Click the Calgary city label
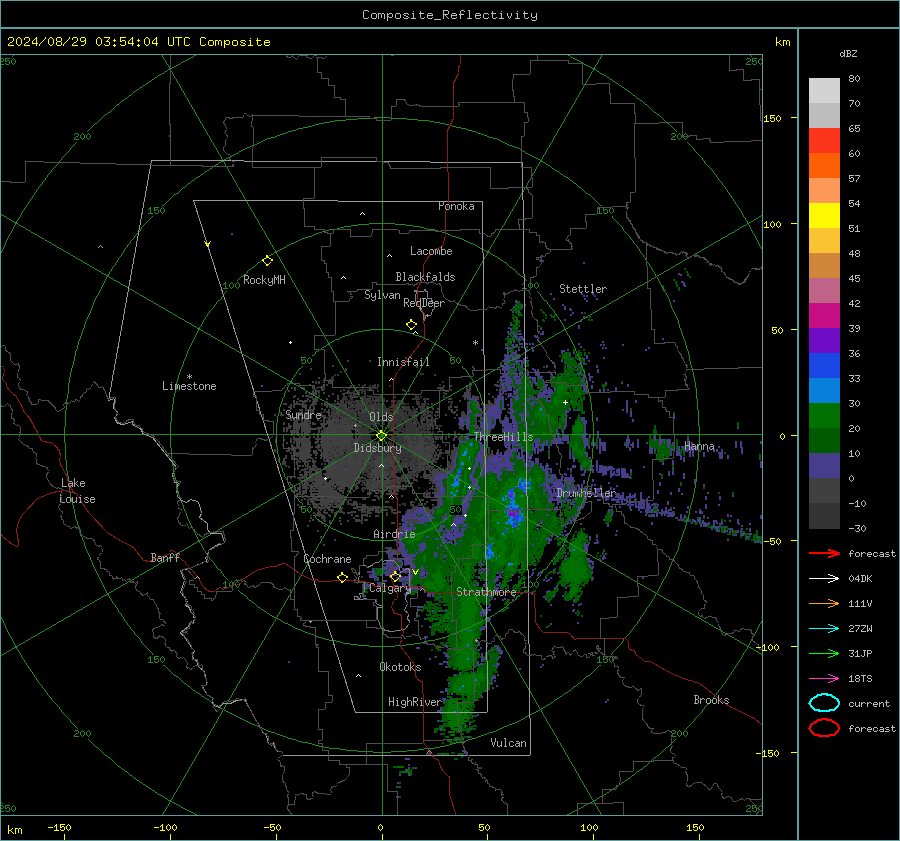The height and width of the screenshot is (841, 900). (x=390, y=588)
